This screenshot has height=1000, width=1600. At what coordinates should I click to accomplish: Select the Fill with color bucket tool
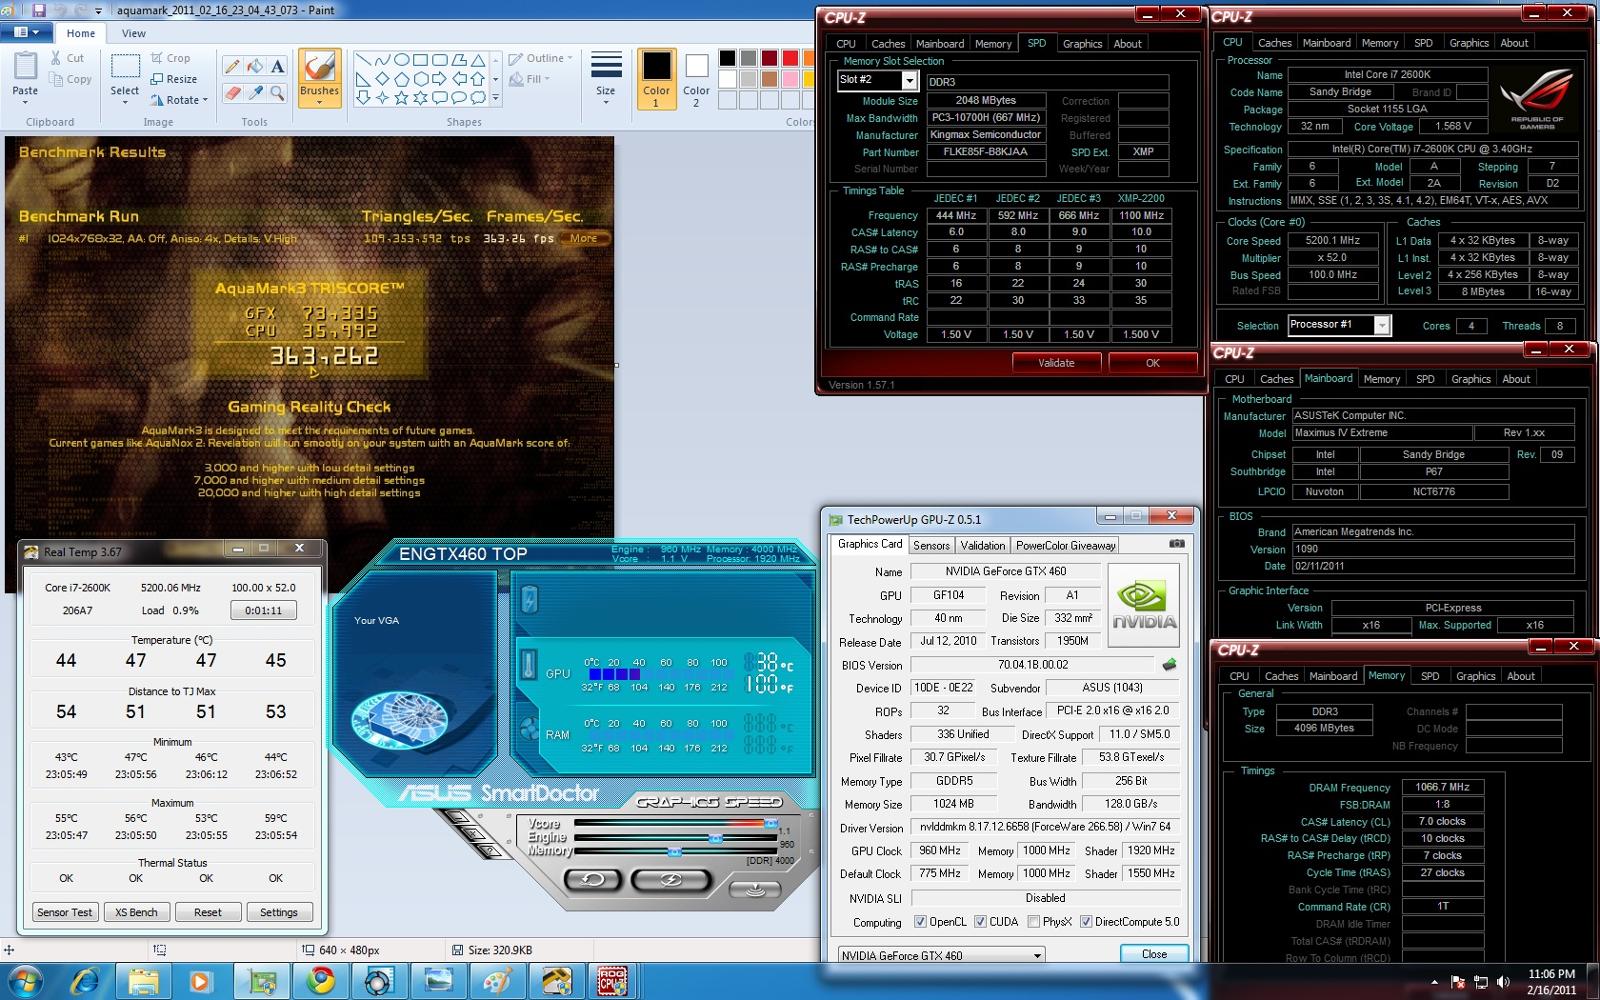(255, 67)
